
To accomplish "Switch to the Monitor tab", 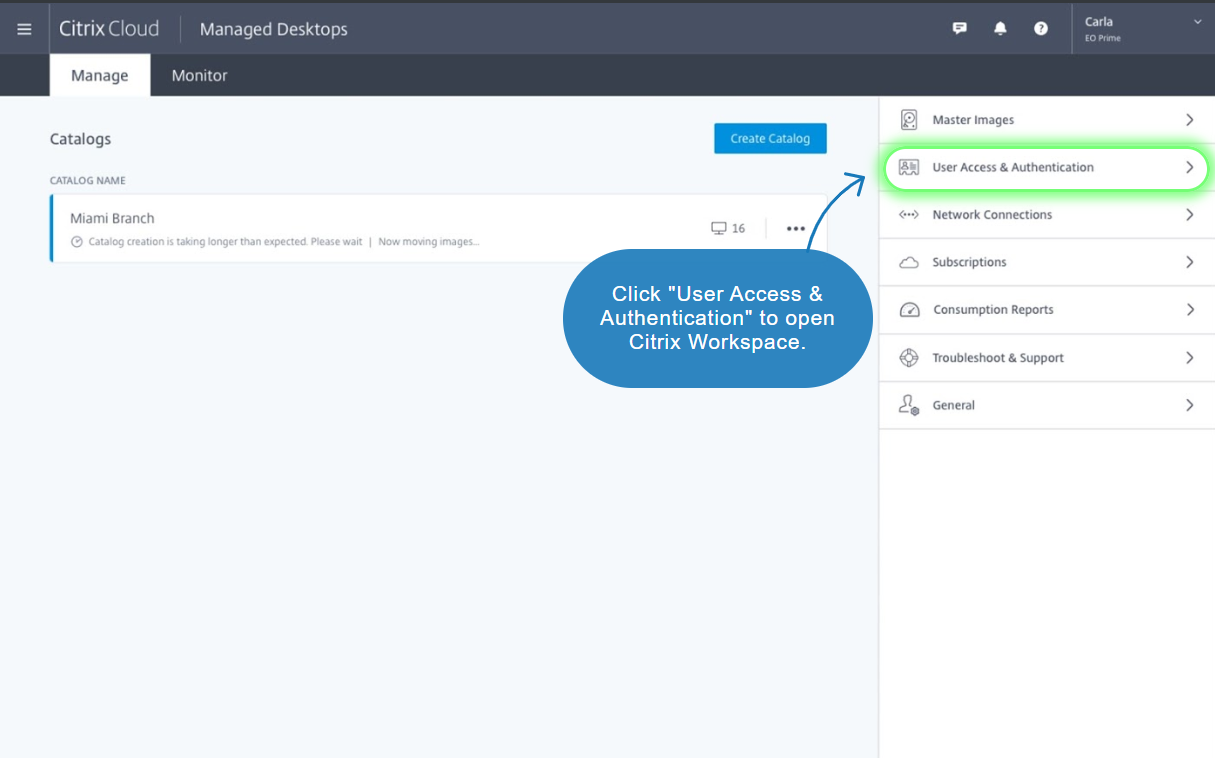I will point(199,75).
